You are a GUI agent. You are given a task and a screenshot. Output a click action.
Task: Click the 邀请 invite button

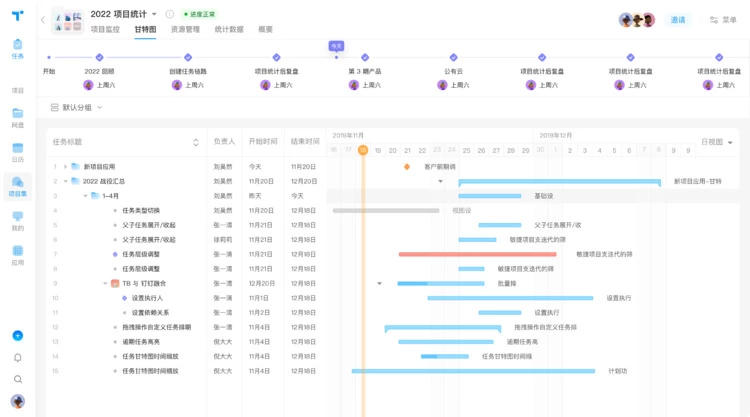(678, 20)
